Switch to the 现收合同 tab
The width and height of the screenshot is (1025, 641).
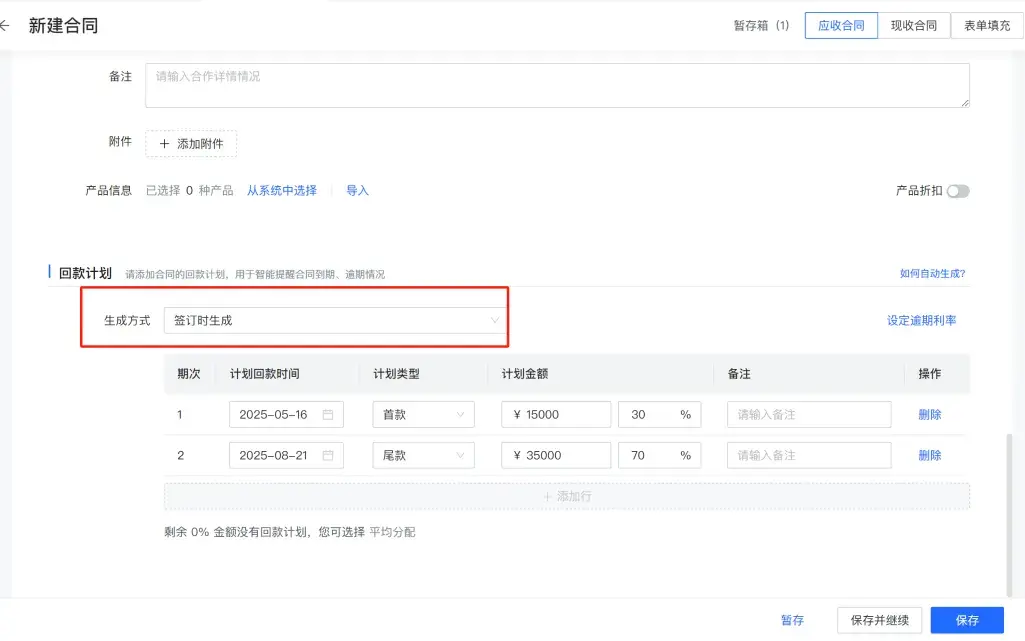click(914, 25)
